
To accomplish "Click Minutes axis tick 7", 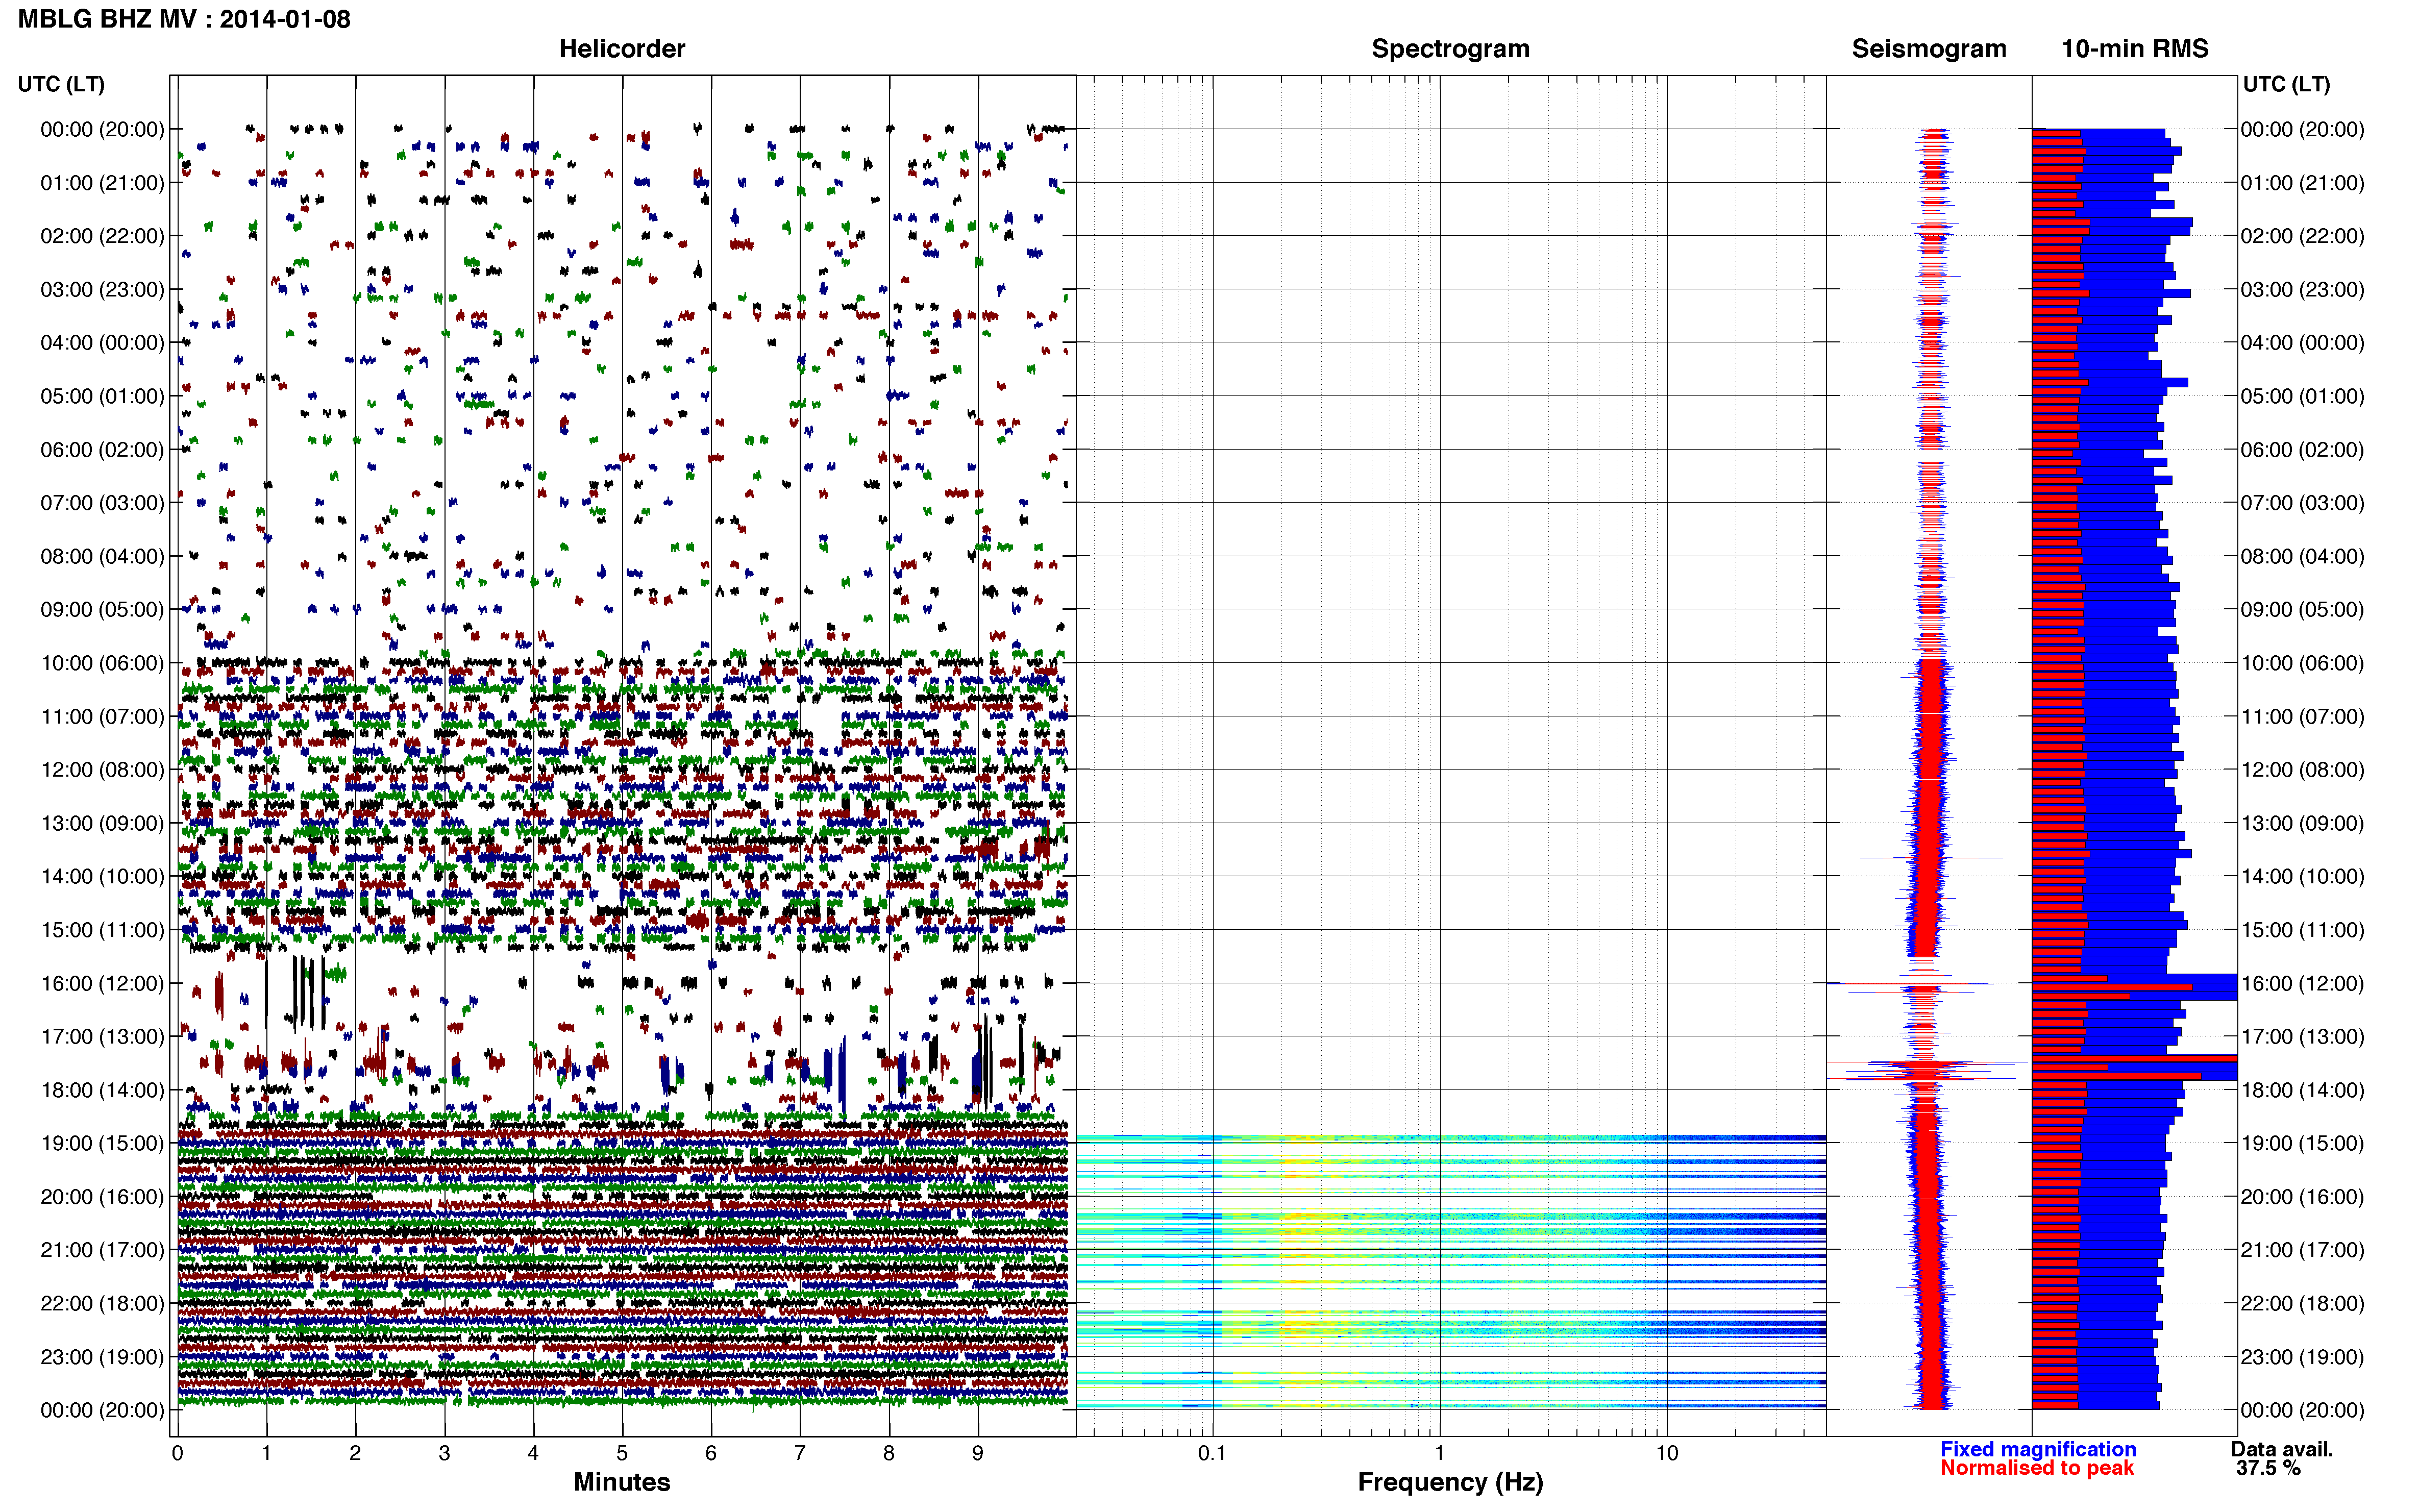I will click(x=800, y=1453).
